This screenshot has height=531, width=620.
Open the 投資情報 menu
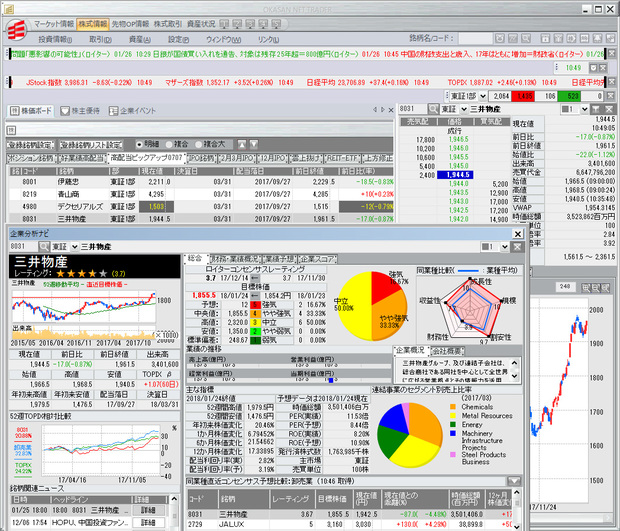tap(55, 40)
